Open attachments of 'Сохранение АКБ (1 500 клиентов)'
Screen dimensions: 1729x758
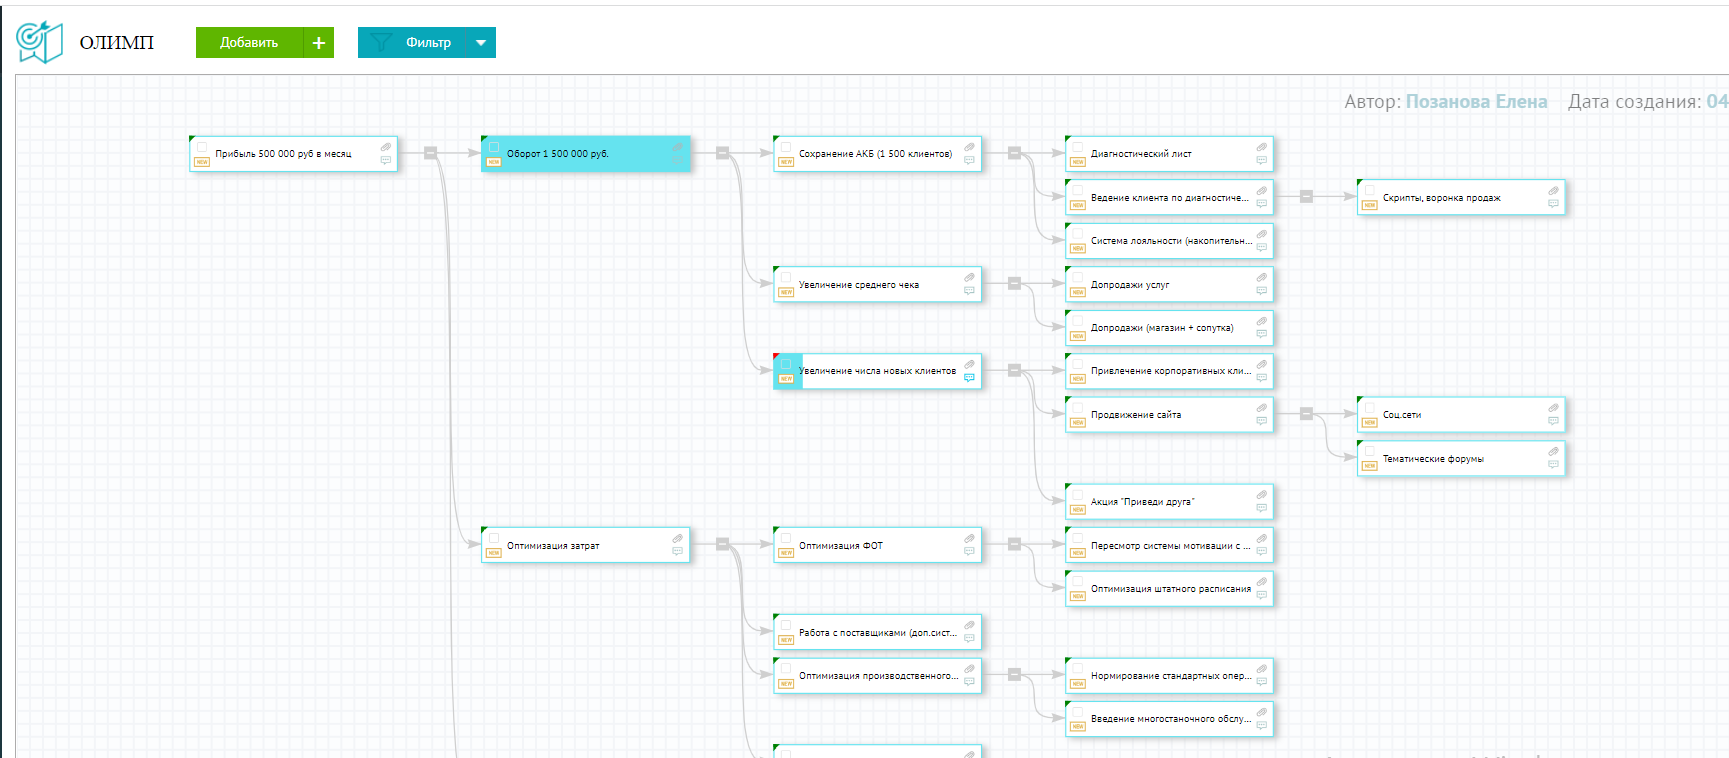click(970, 147)
